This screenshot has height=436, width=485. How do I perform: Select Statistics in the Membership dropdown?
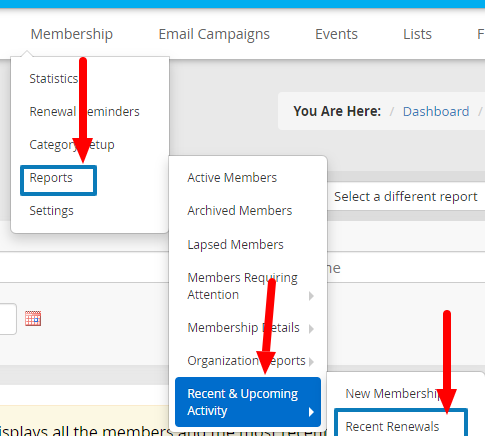point(54,79)
